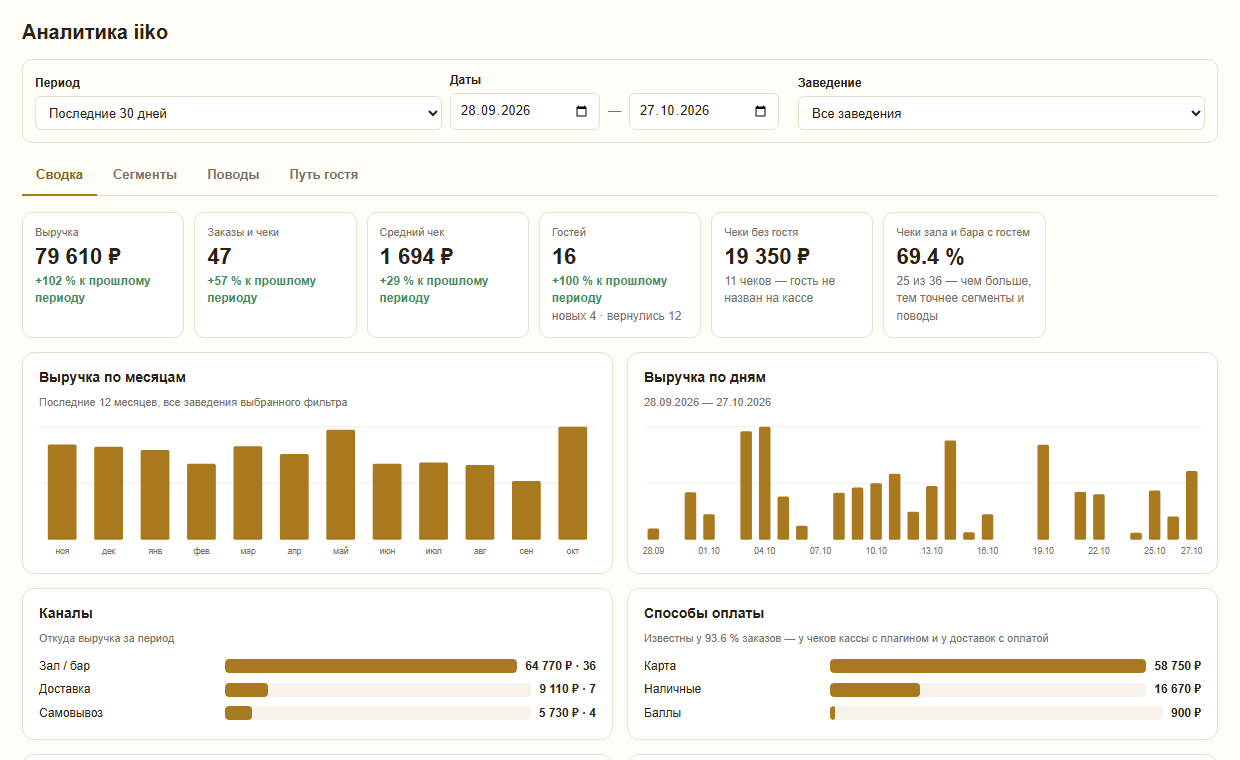Click the Чеки без гостя card

(791, 275)
